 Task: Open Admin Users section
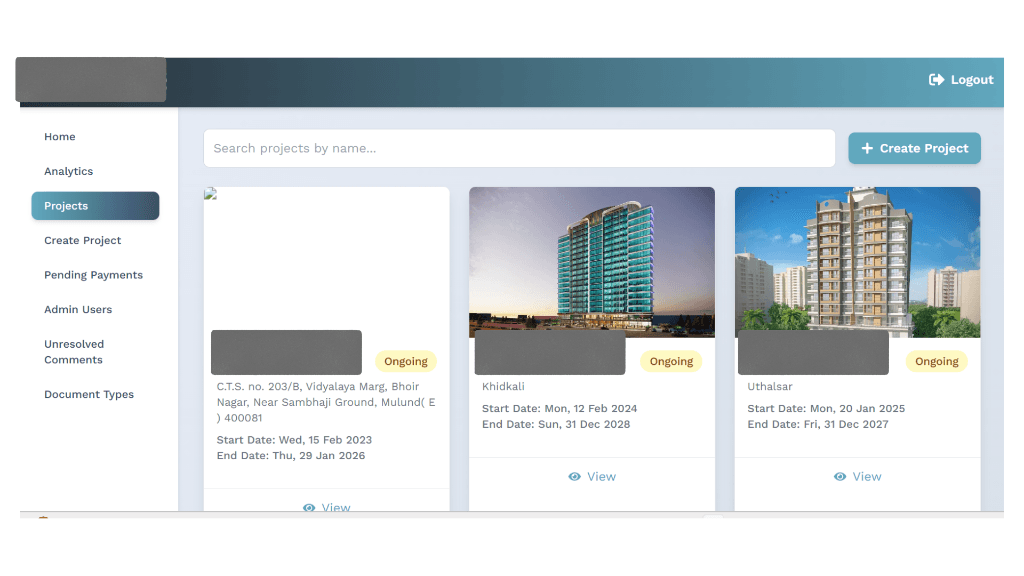(x=78, y=310)
